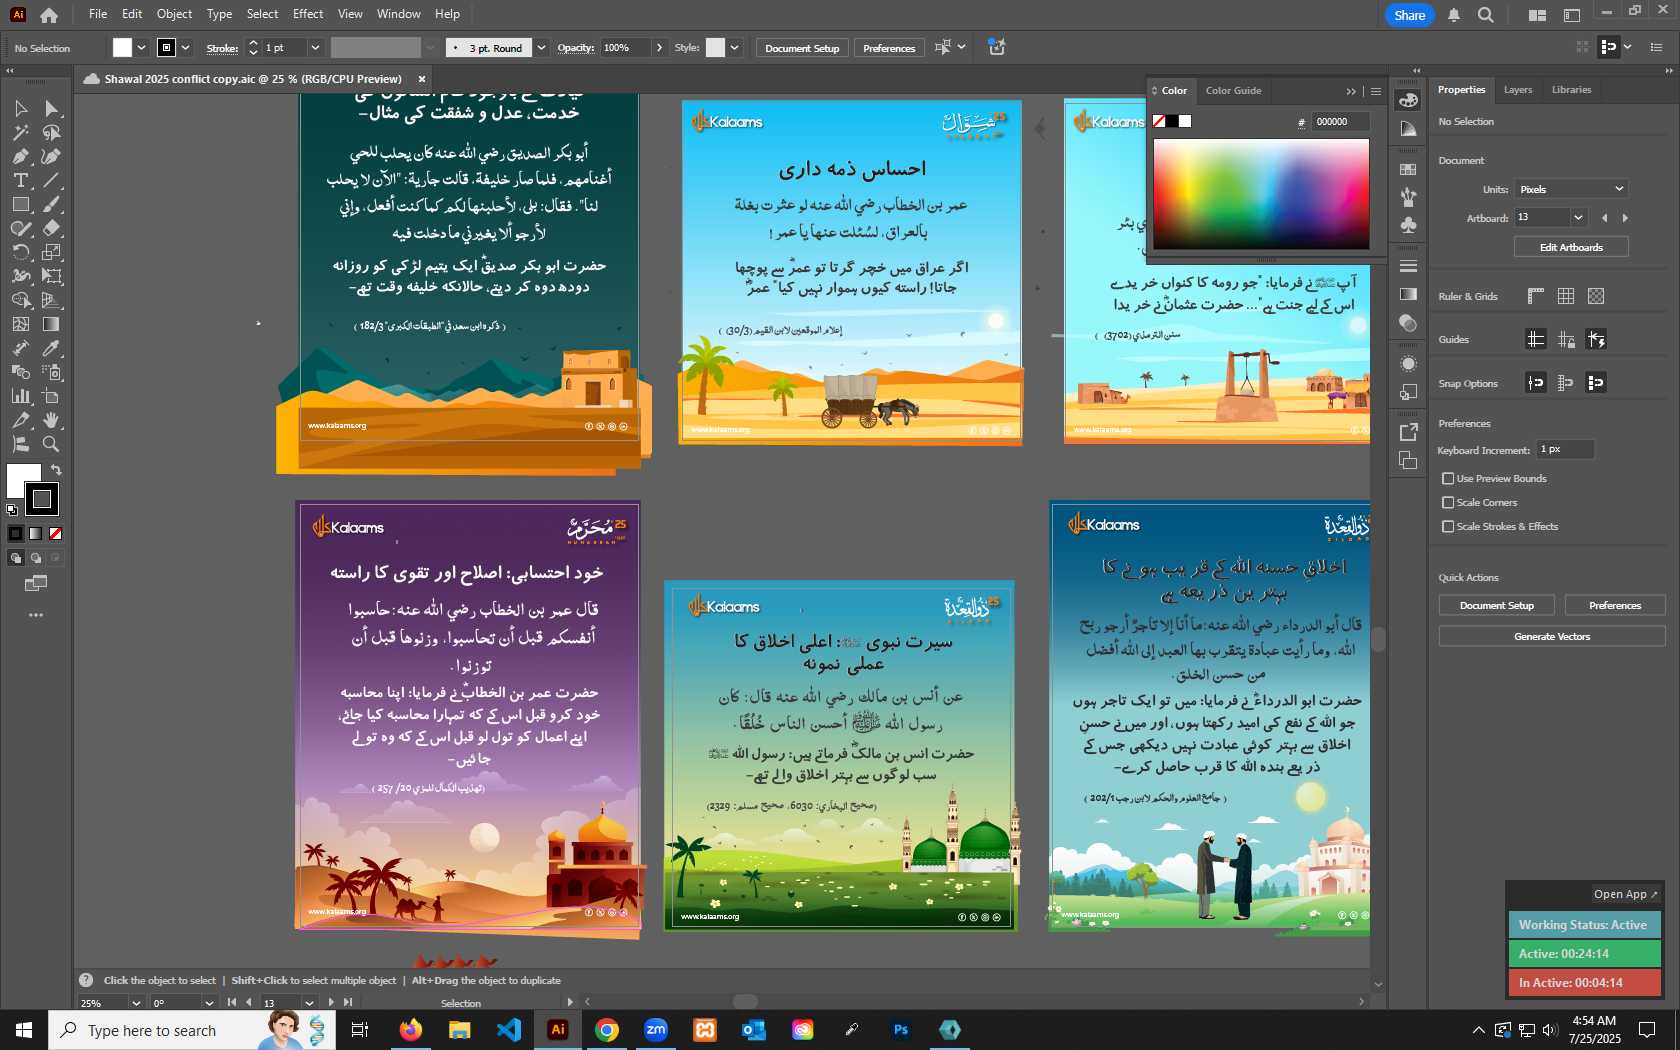Open the Window menu
The image size is (1680, 1050).
398,14
